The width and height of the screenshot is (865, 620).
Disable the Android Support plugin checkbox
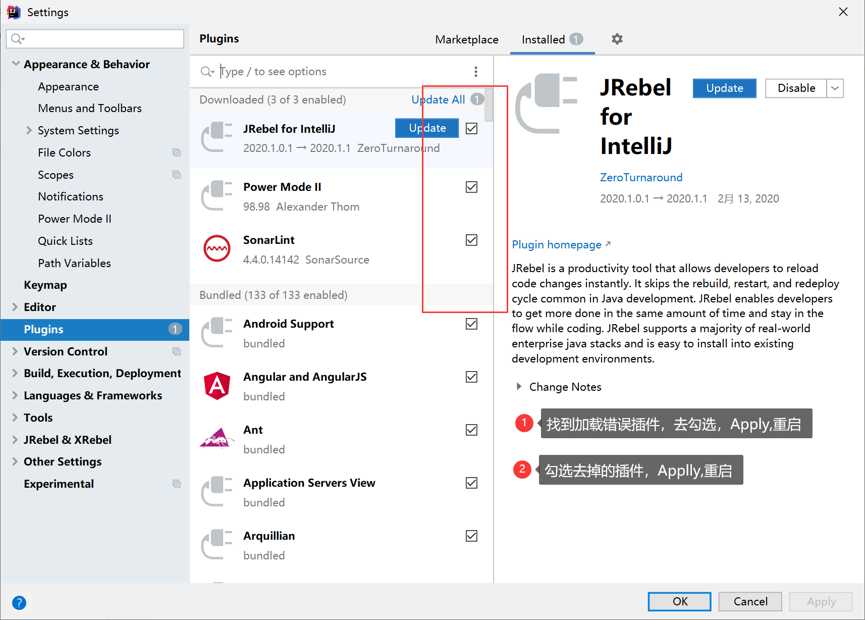[x=472, y=324]
